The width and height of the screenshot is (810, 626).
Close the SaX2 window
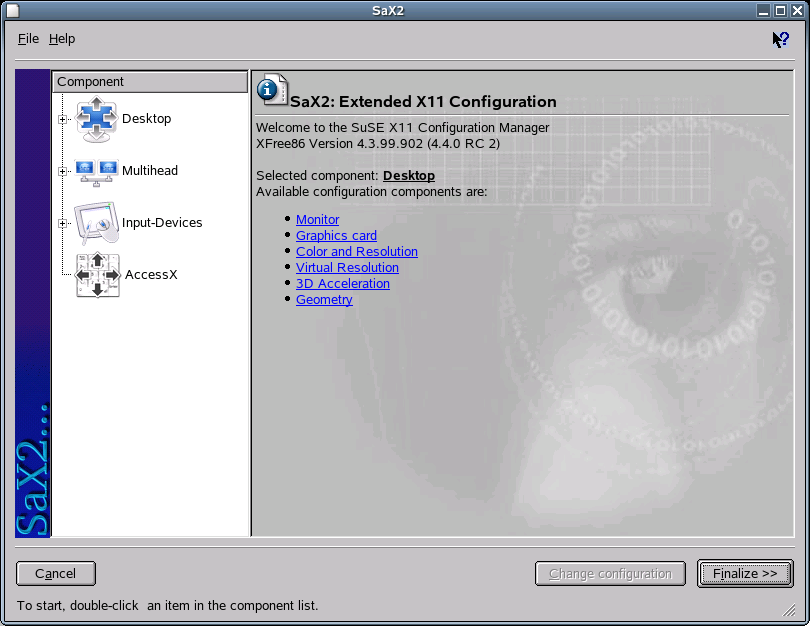pos(798,10)
